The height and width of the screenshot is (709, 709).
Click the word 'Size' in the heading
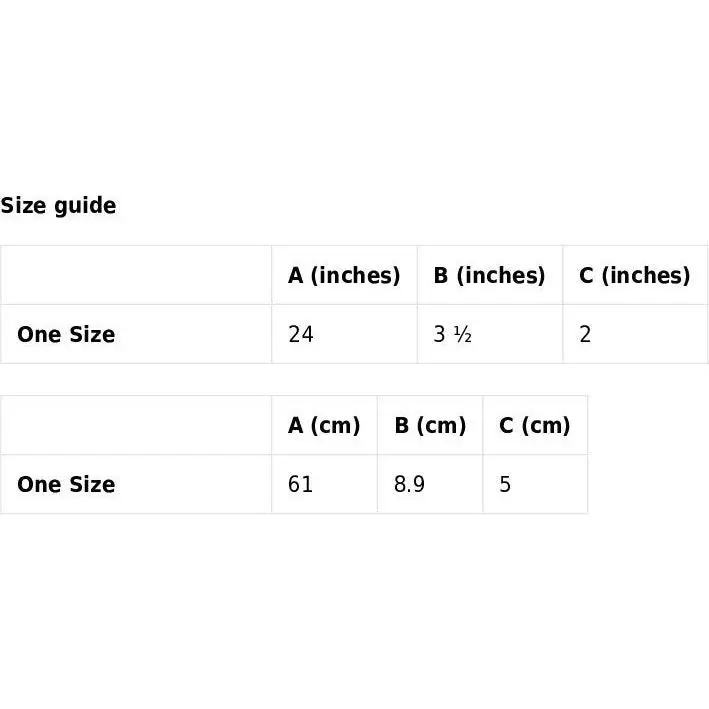pyautogui.click(x=24, y=206)
